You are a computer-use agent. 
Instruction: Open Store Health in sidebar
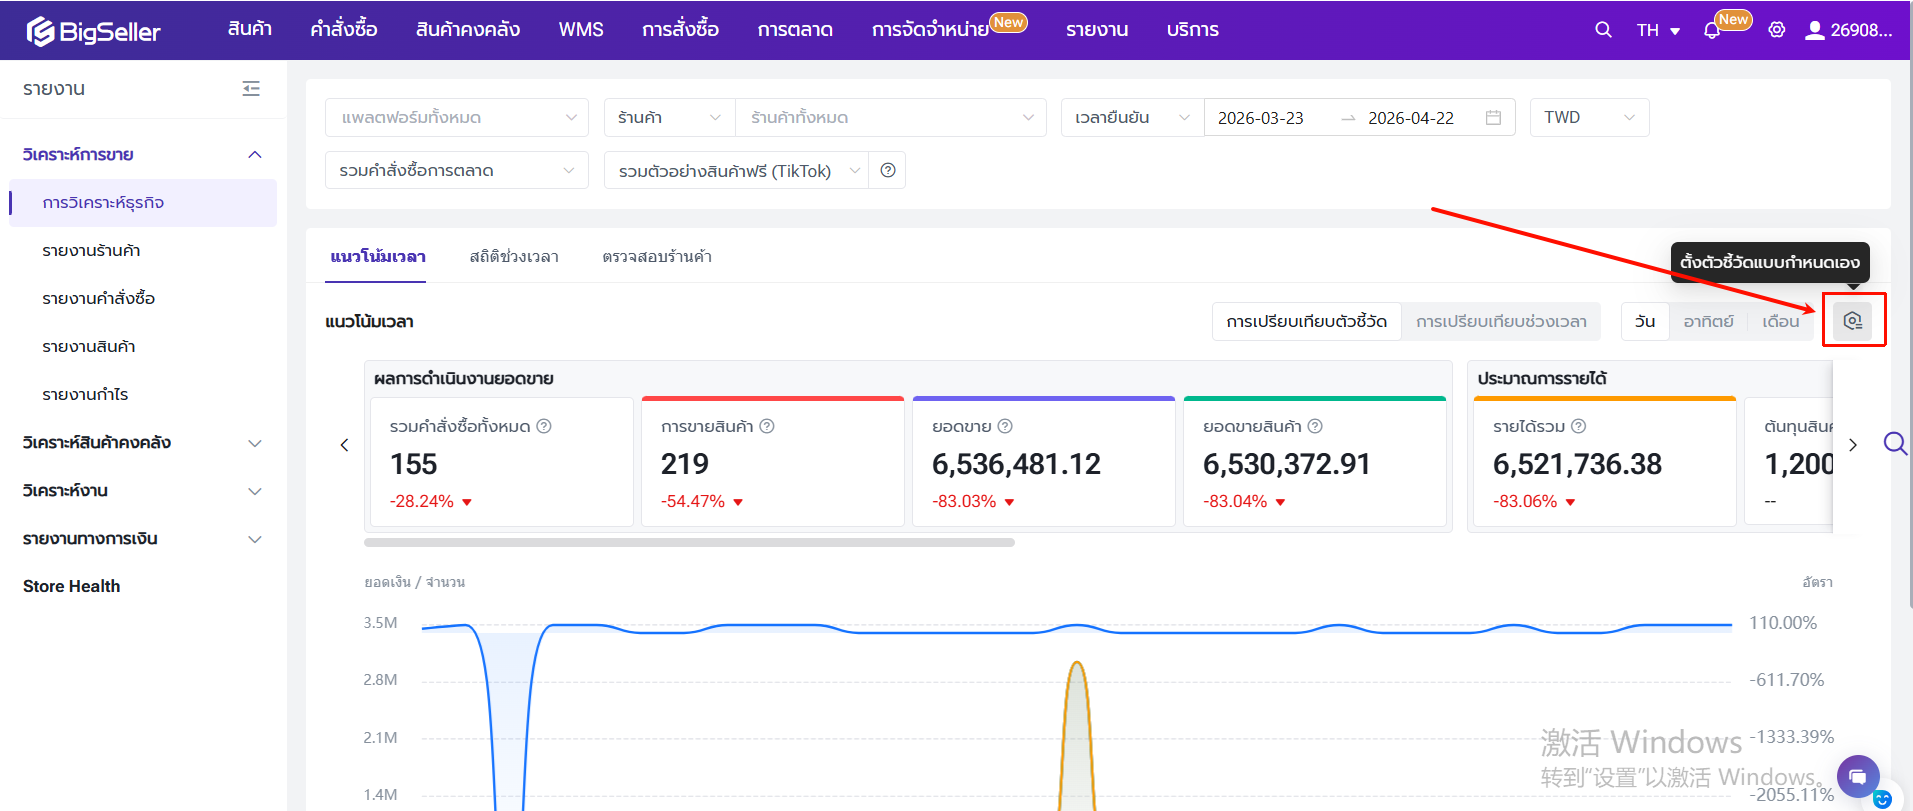pos(71,587)
